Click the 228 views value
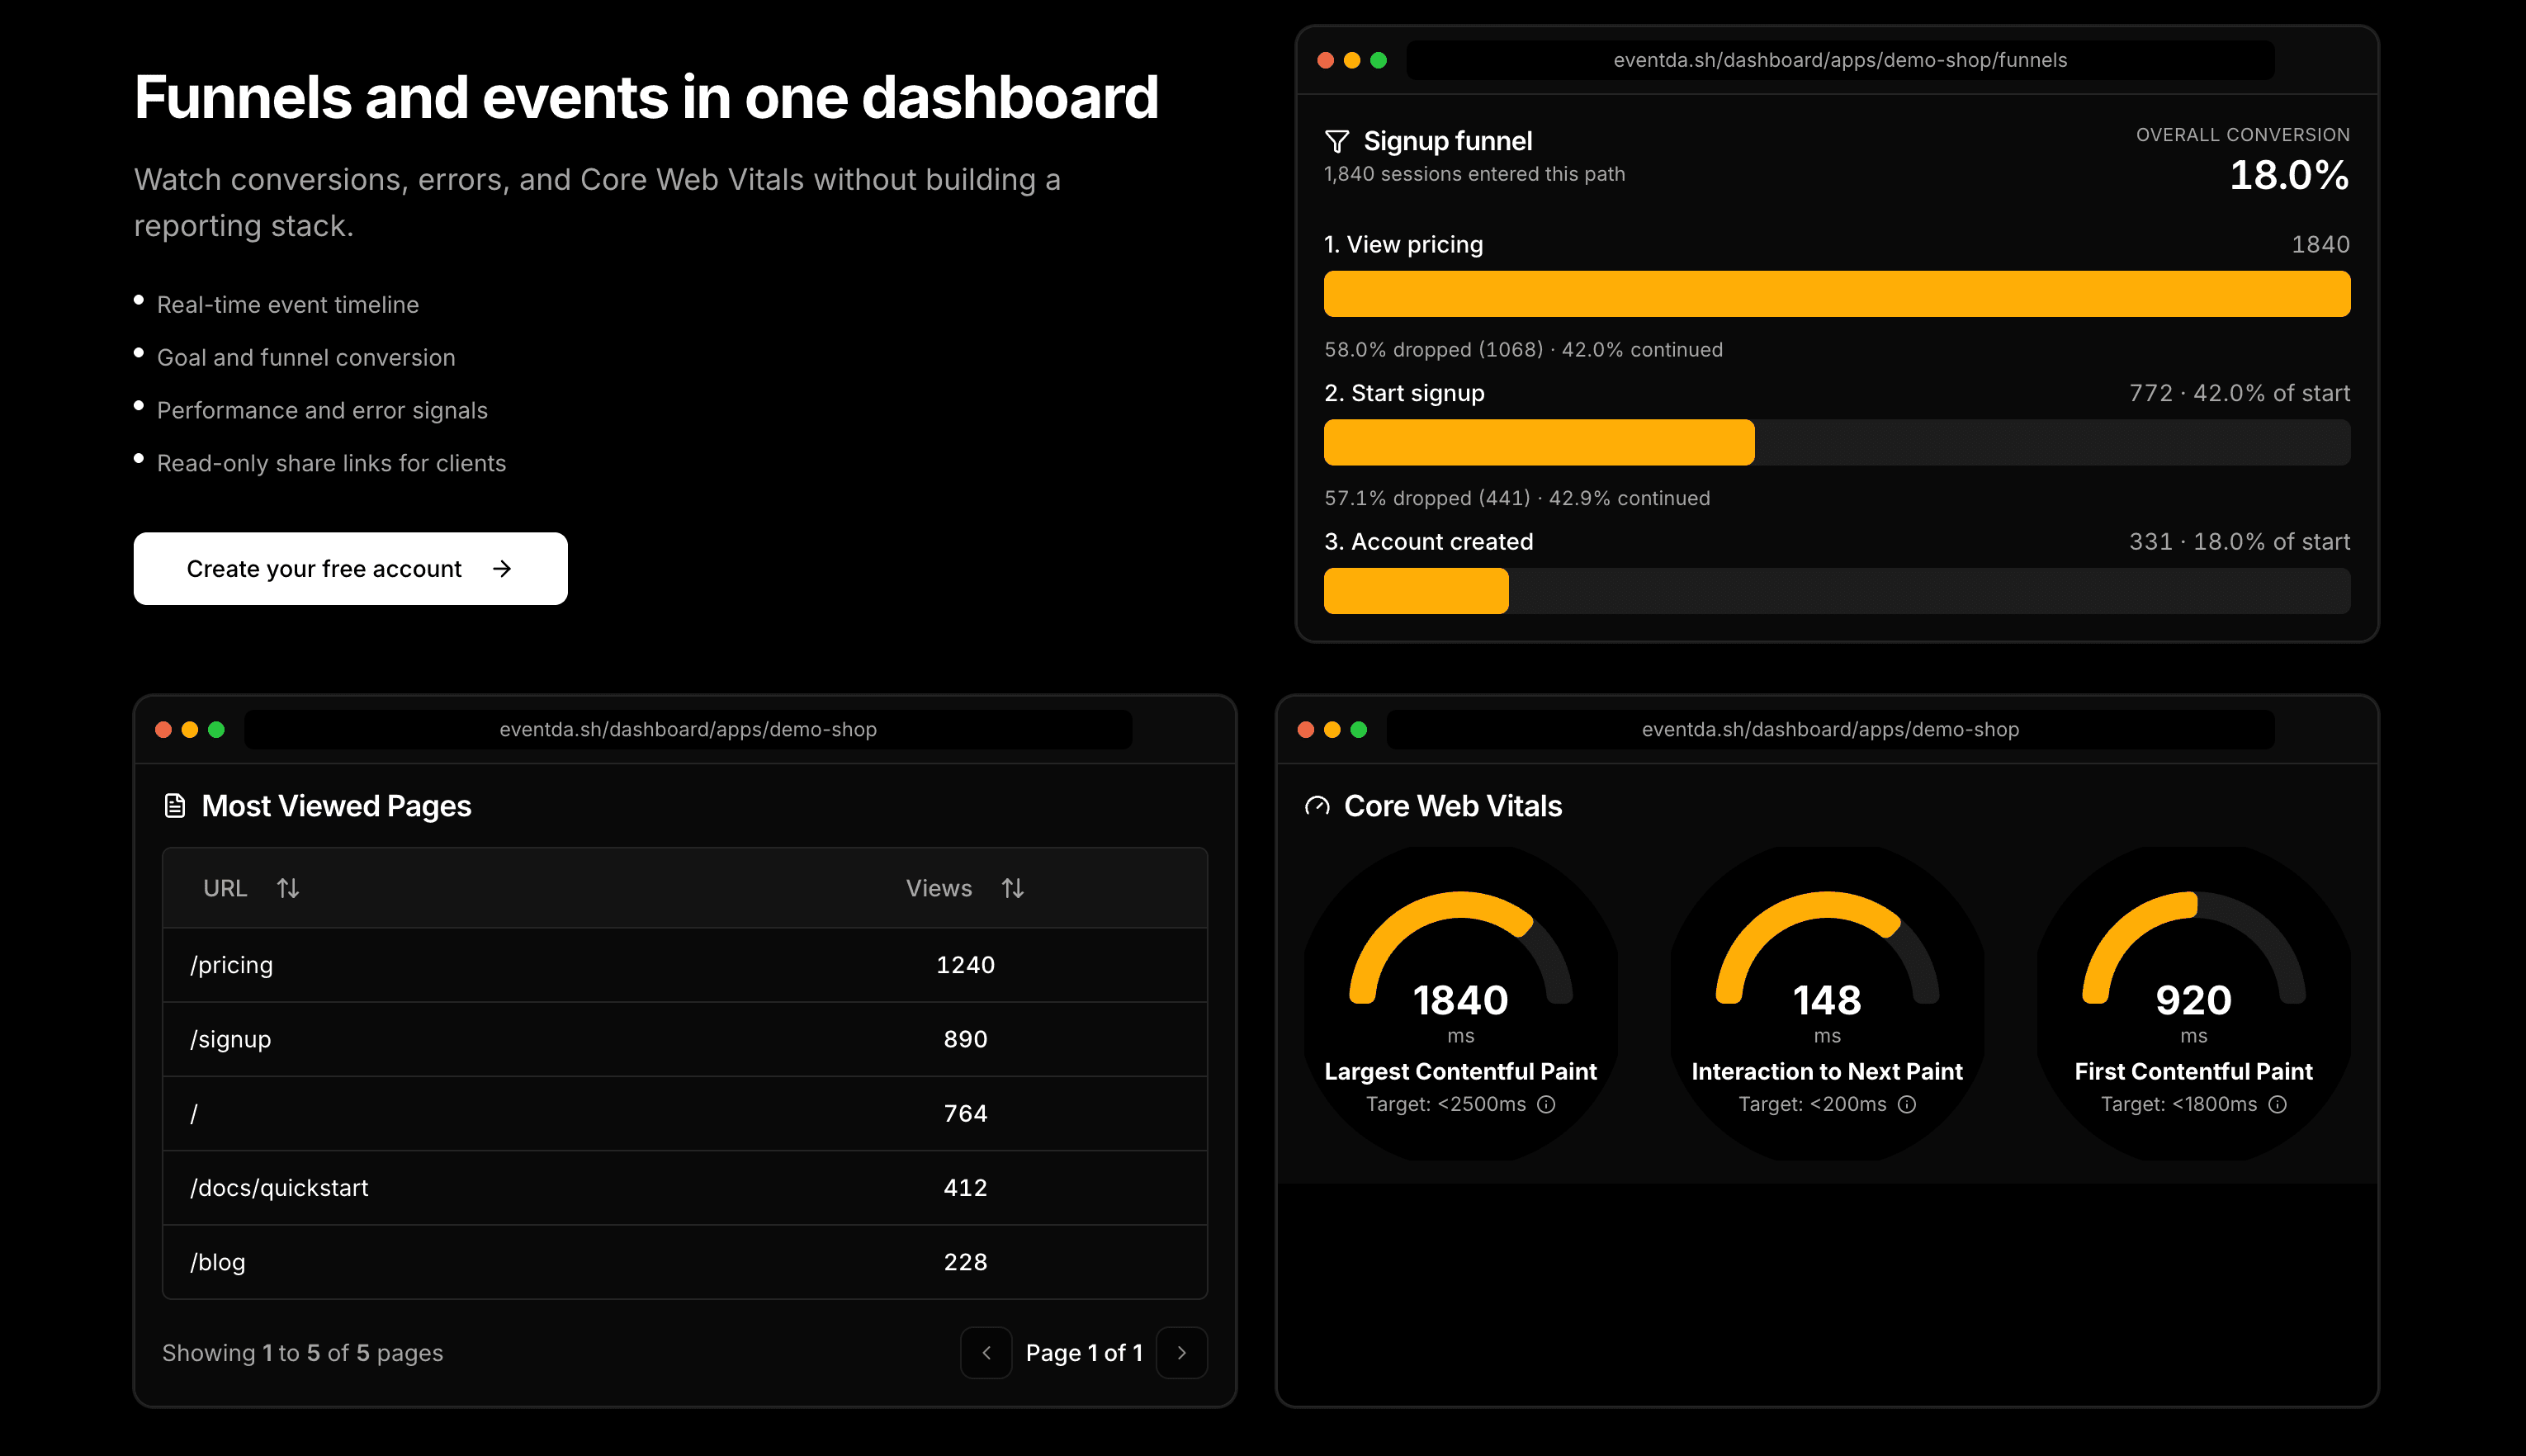The height and width of the screenshot is (1456, 2526). (965, 1262)
